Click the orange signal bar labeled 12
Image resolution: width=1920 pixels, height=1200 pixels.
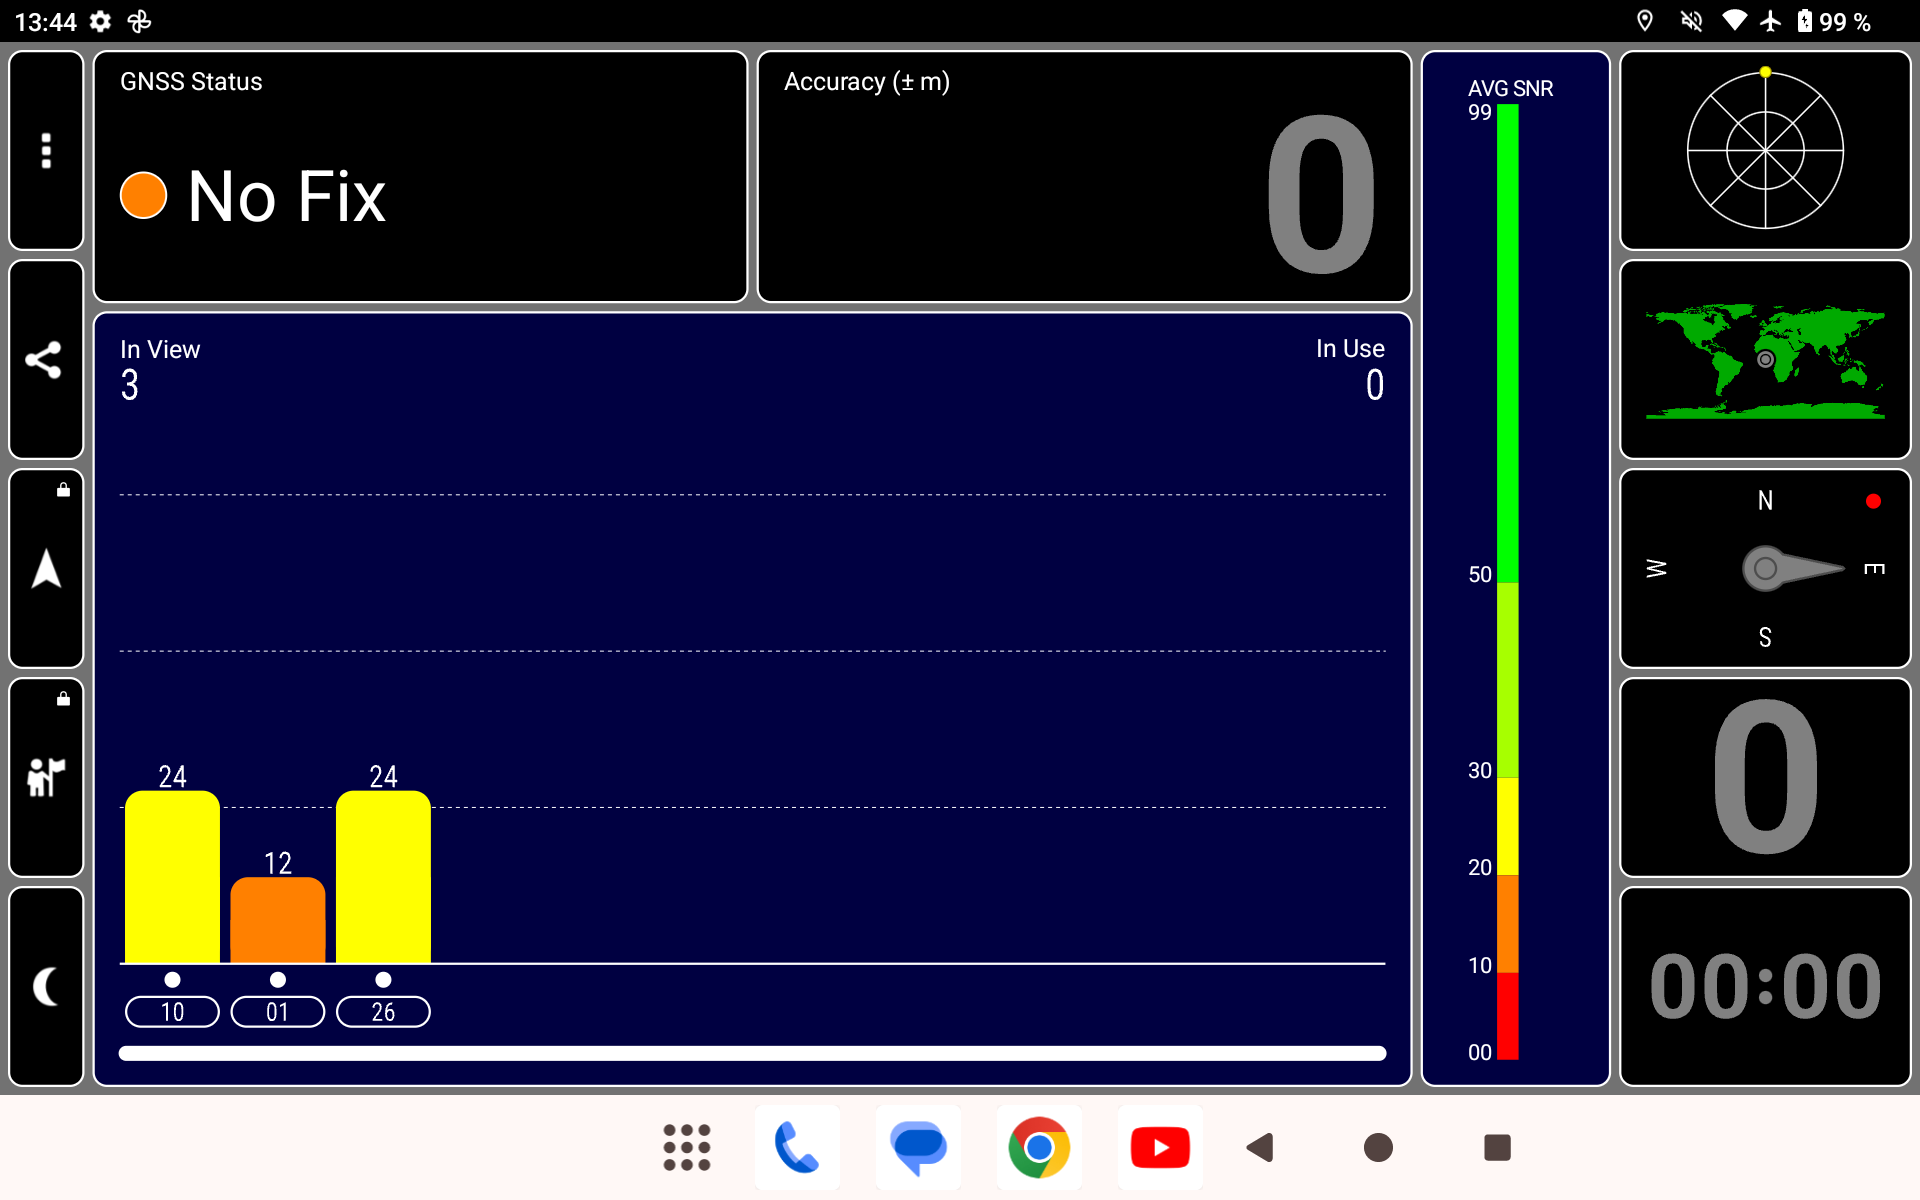click(277, 920)
